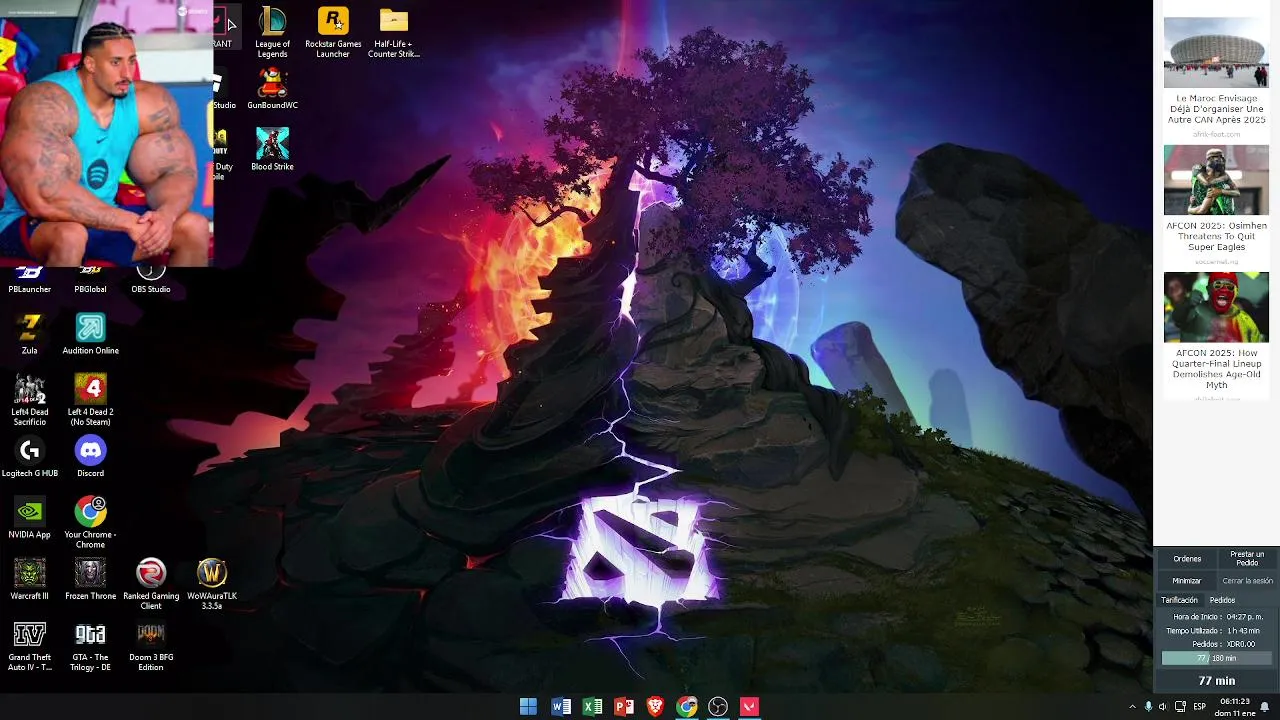Click the Prestar un Pedido button
The height and width of the screenshot is (720, 1280).
tap(1247, 558)
